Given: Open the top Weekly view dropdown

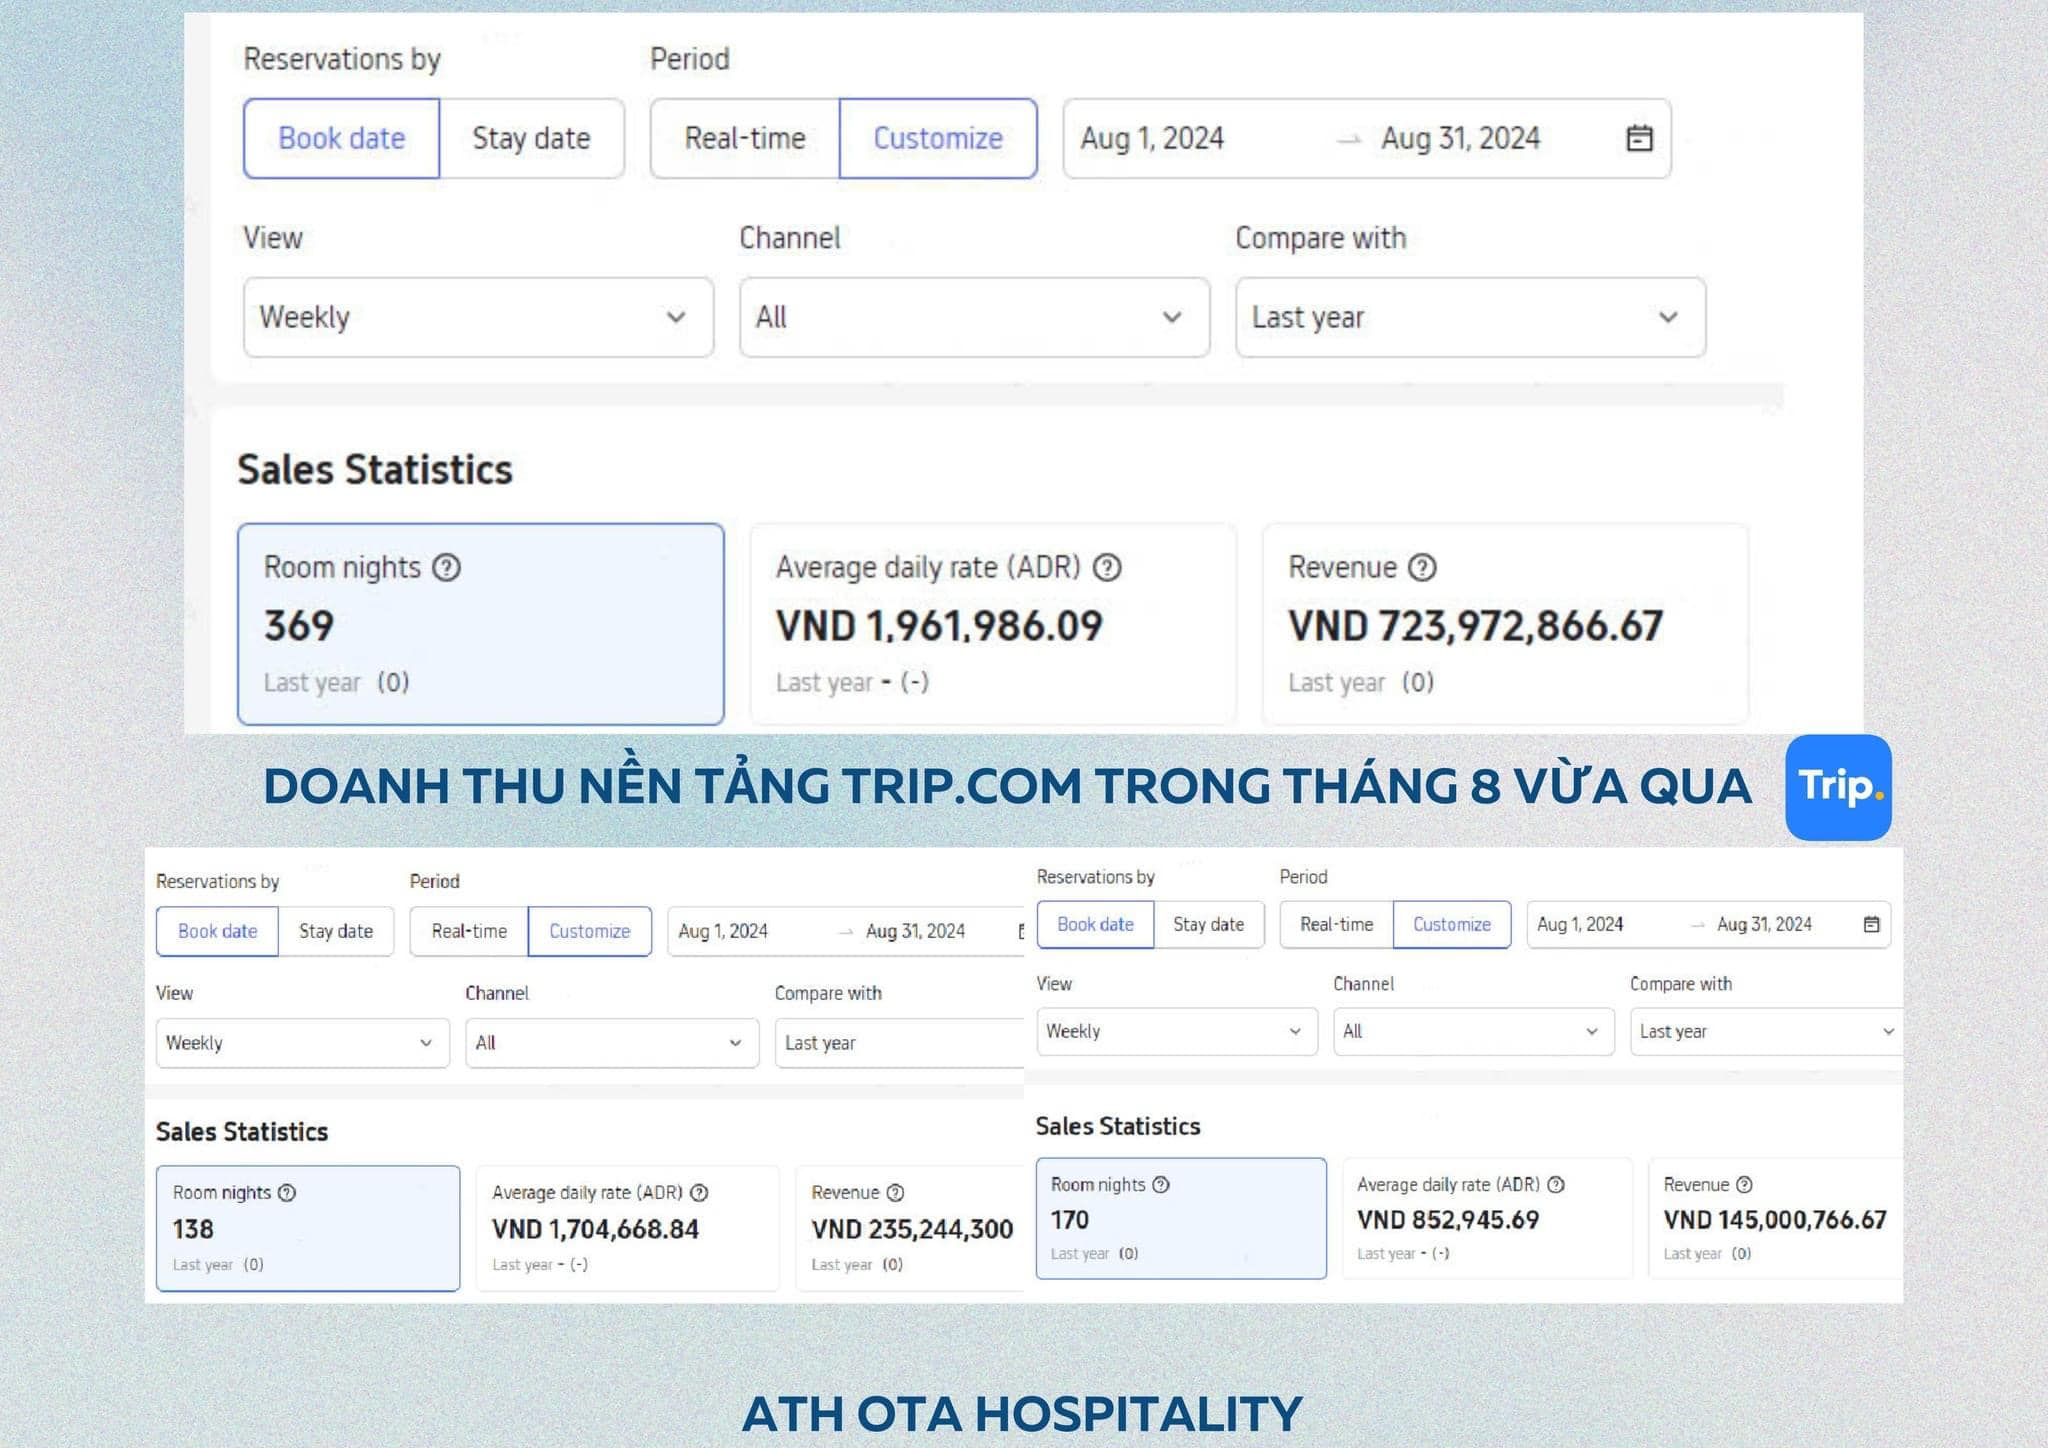Looking at the screenshot, I should click(478, 317).
